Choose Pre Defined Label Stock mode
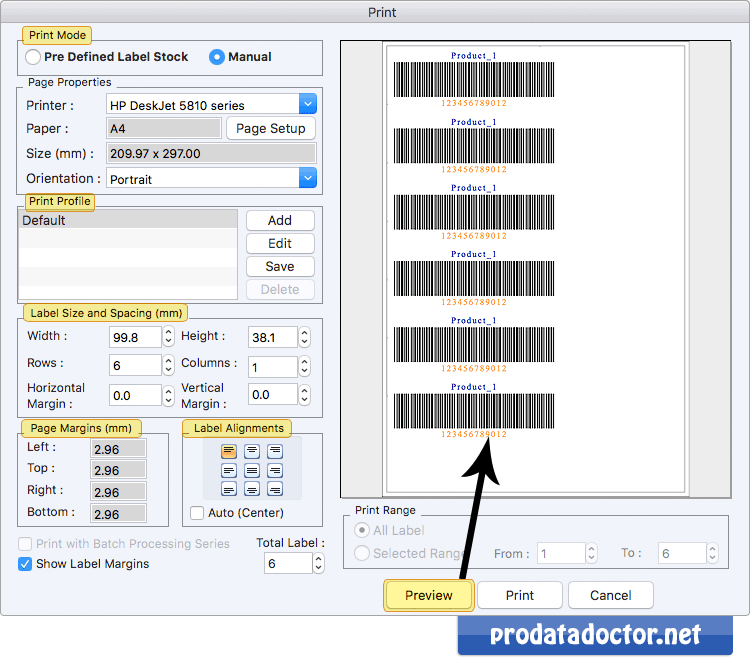This screenshot has width=750, height=657. (x=33, y=57)
